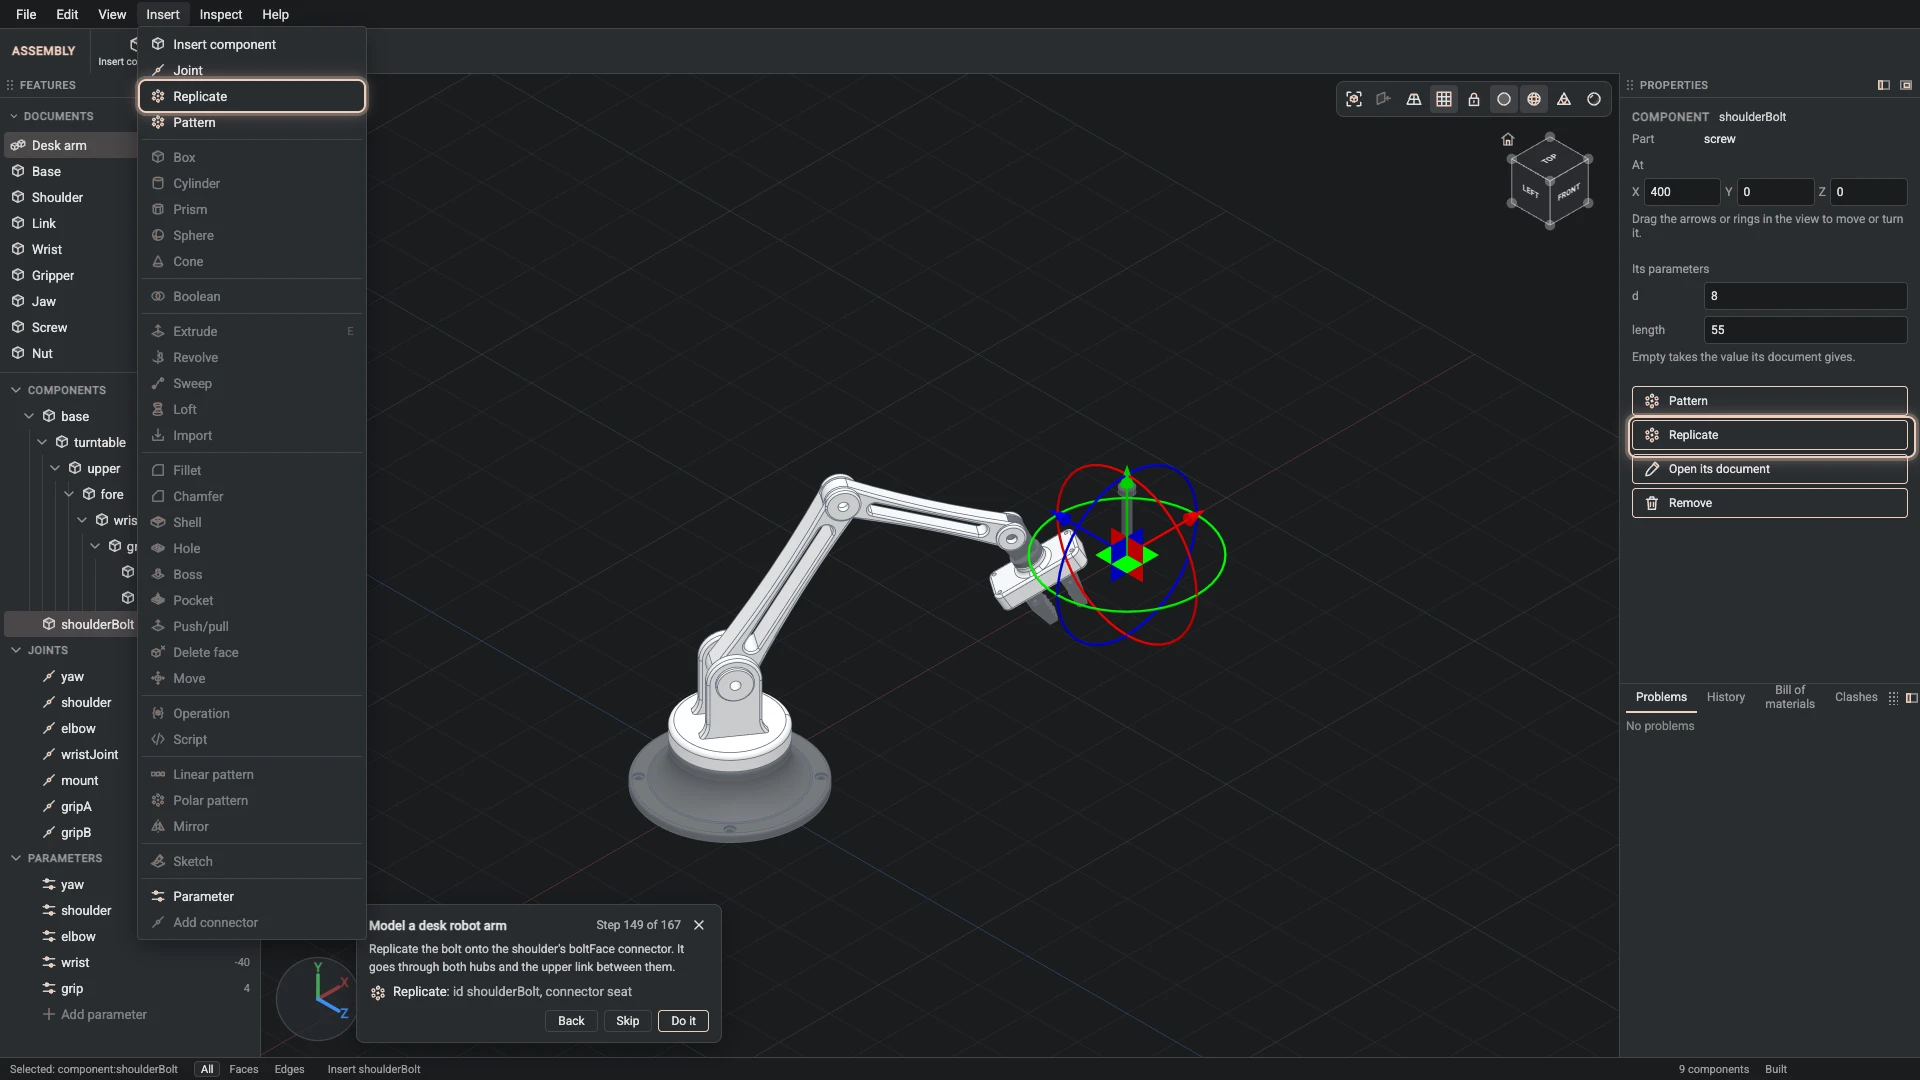Click the Properties panel float-window icon

click(1906, 85)
